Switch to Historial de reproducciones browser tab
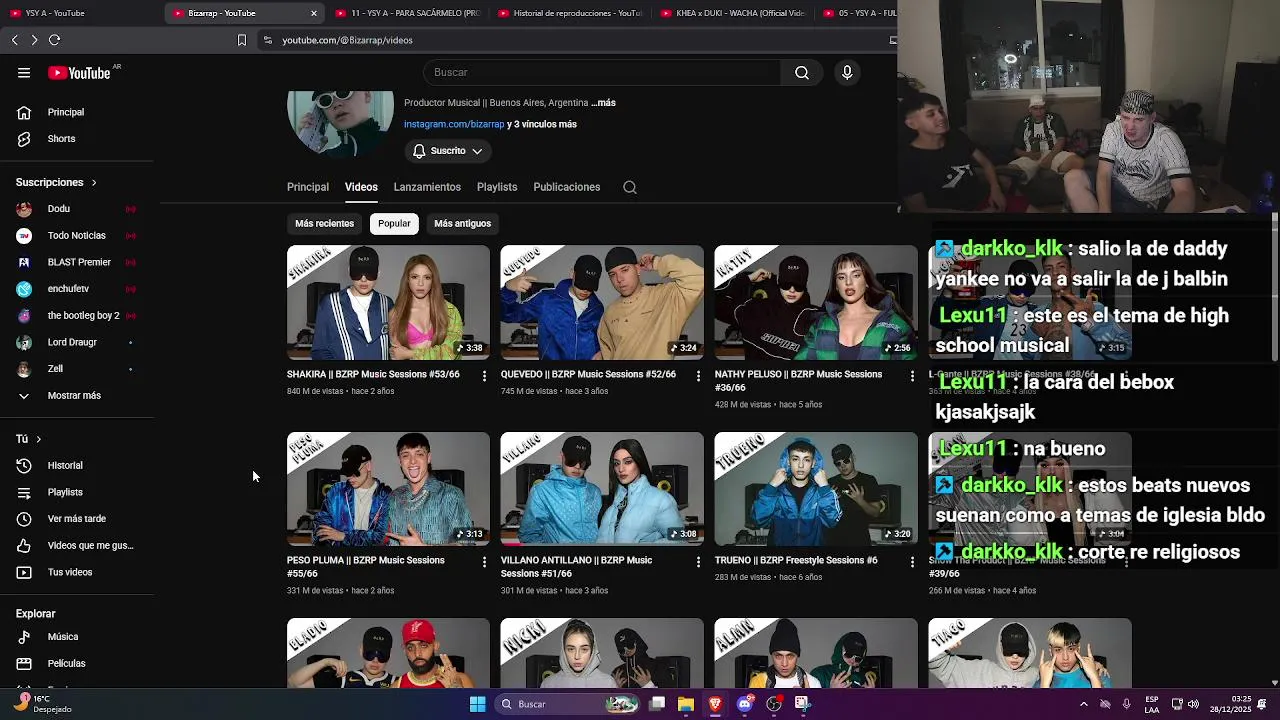1280x720 pixels. pos(570,13)
